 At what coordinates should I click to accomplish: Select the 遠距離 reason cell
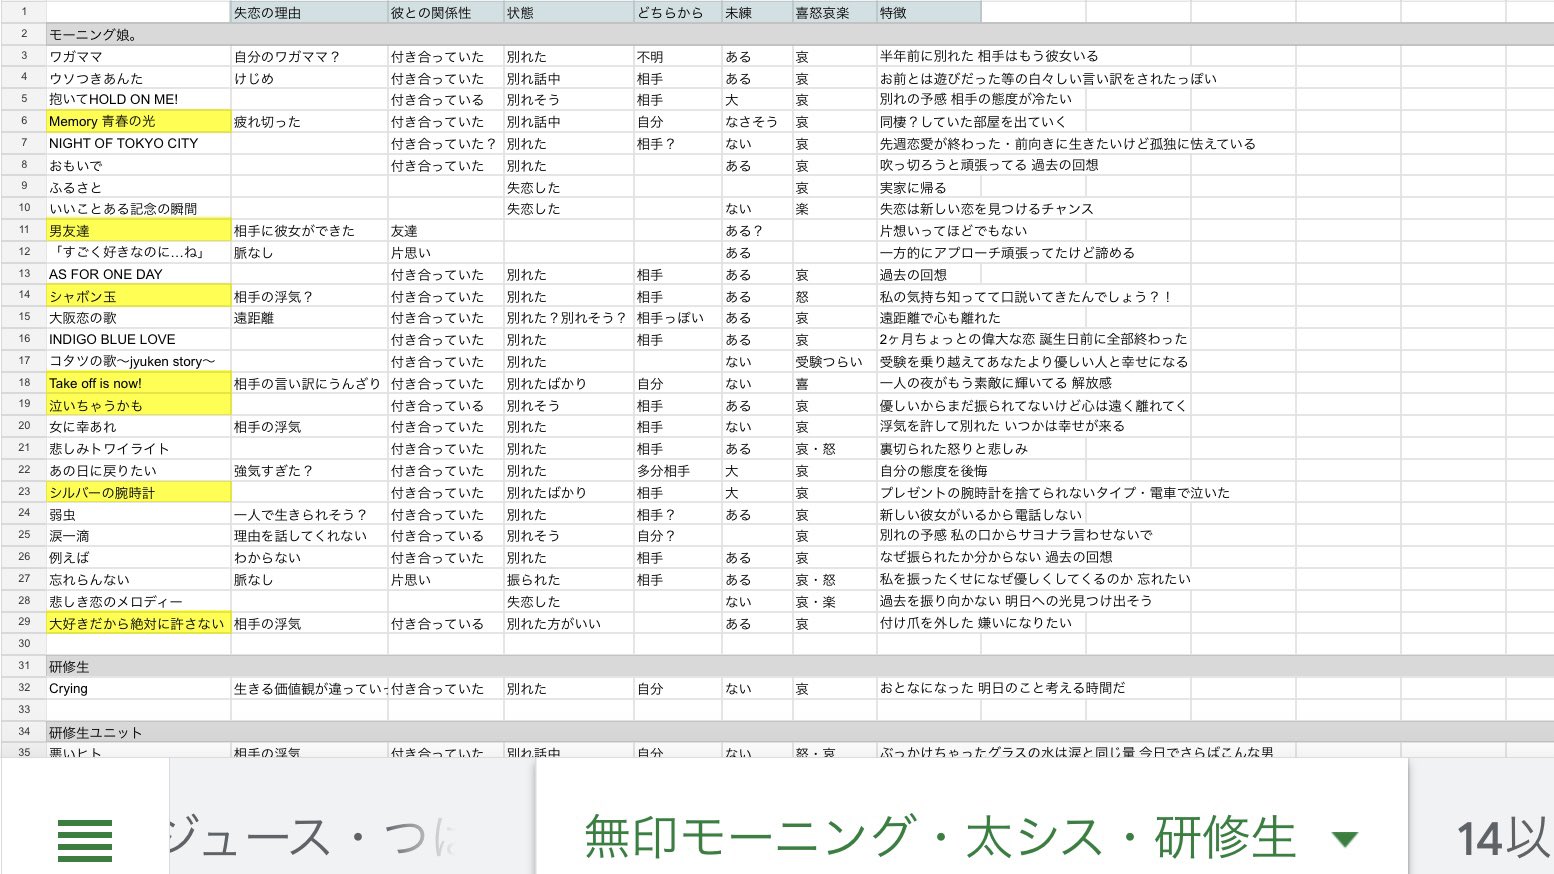click(310, 318)
